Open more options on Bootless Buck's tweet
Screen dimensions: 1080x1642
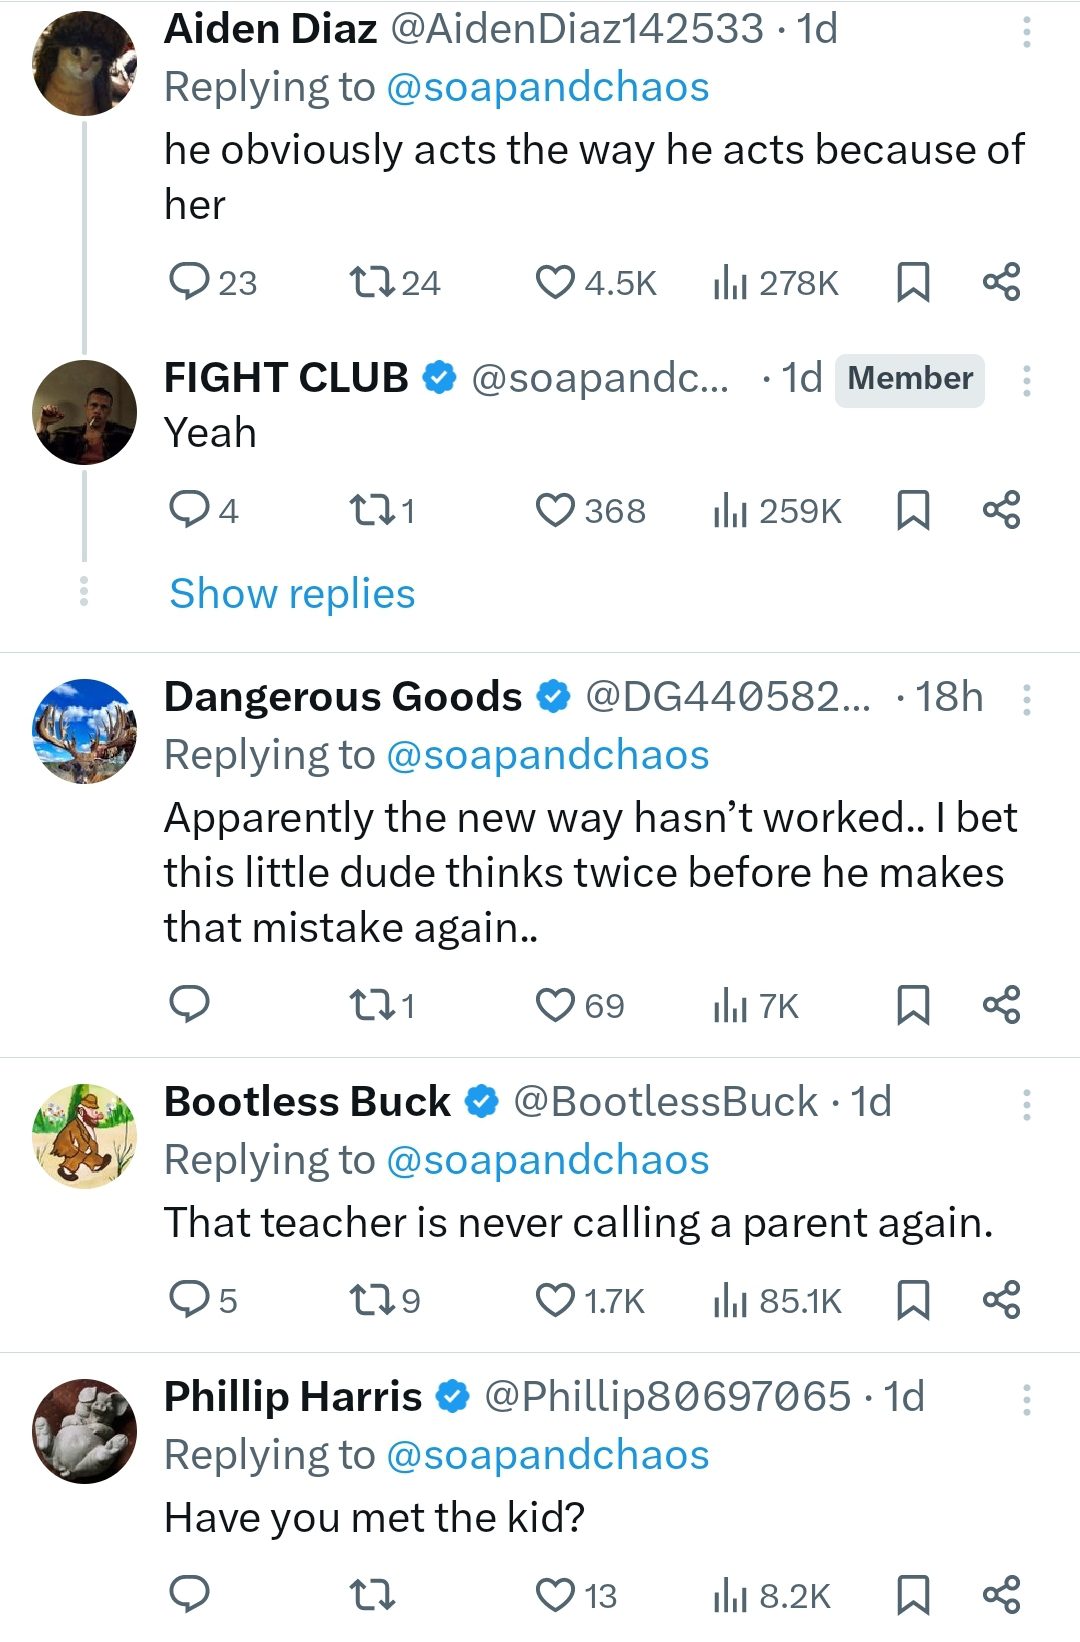[1026, 1105]
